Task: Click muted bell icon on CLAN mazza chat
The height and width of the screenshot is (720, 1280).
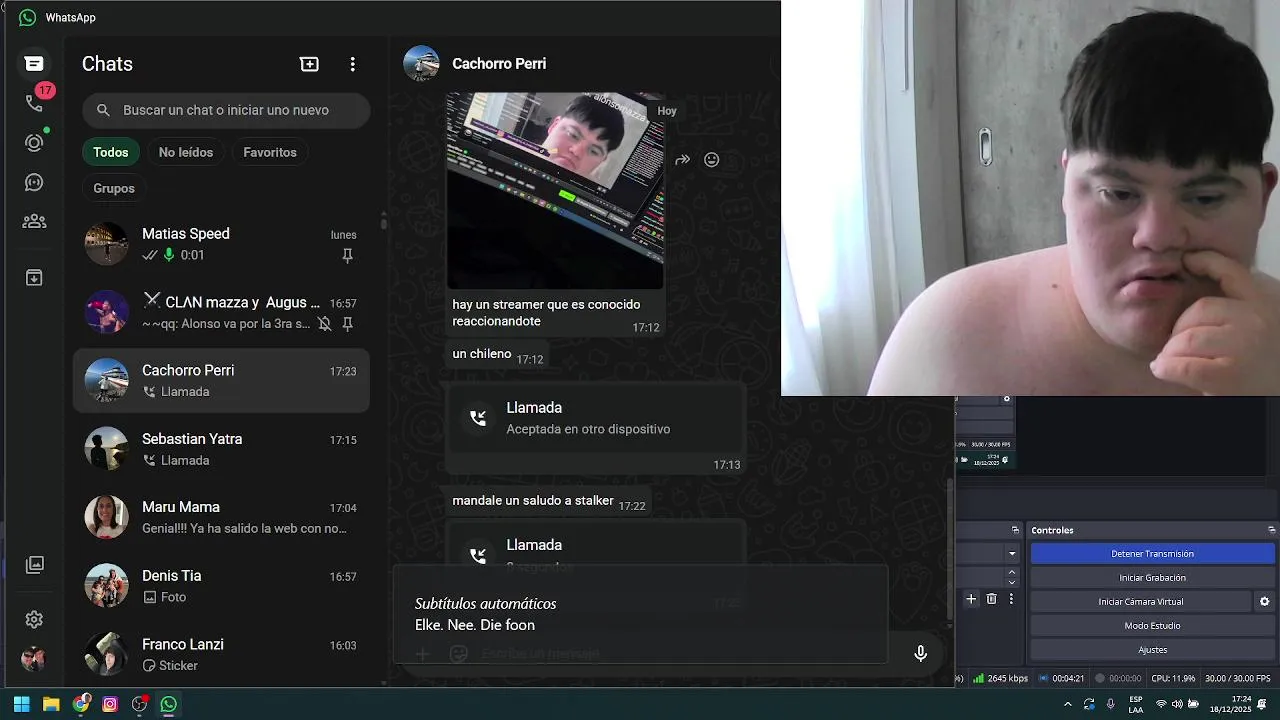Action: [x=324, y=324]
